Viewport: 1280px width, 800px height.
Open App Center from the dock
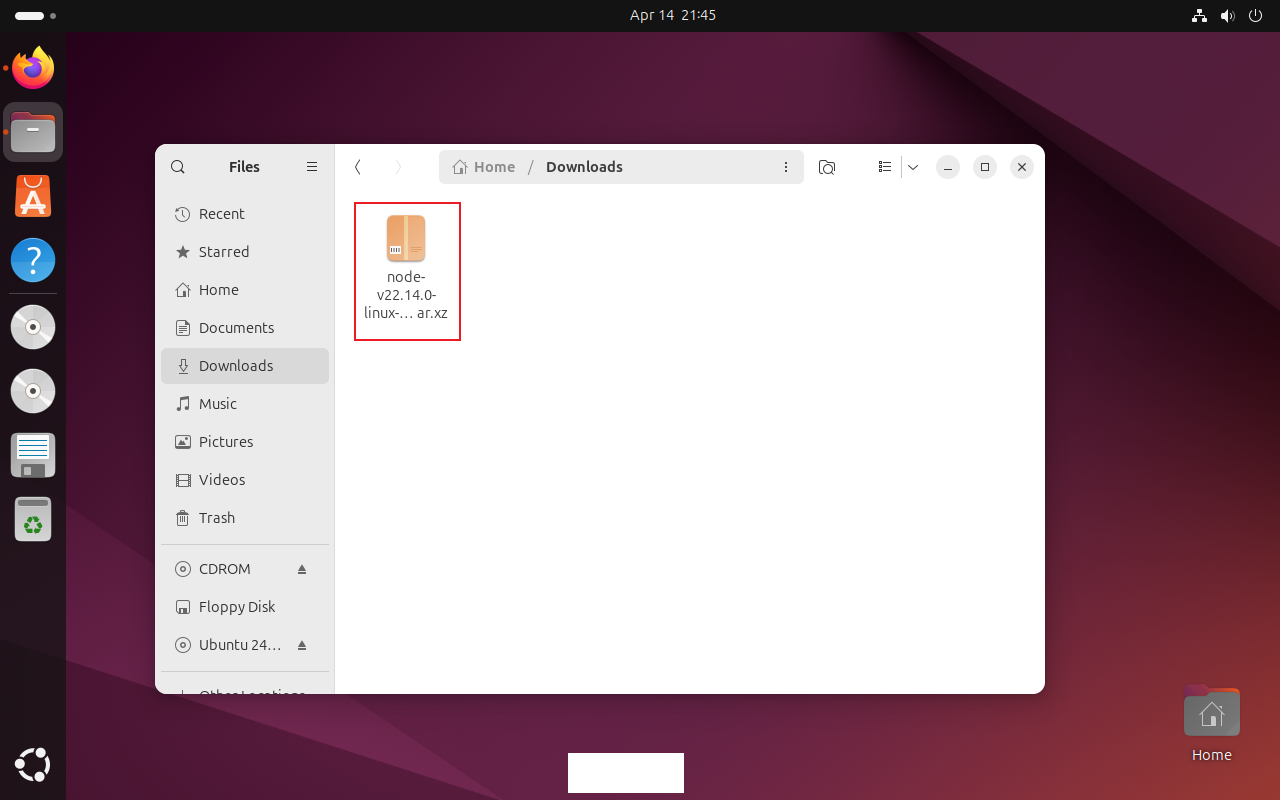point(32,195)
